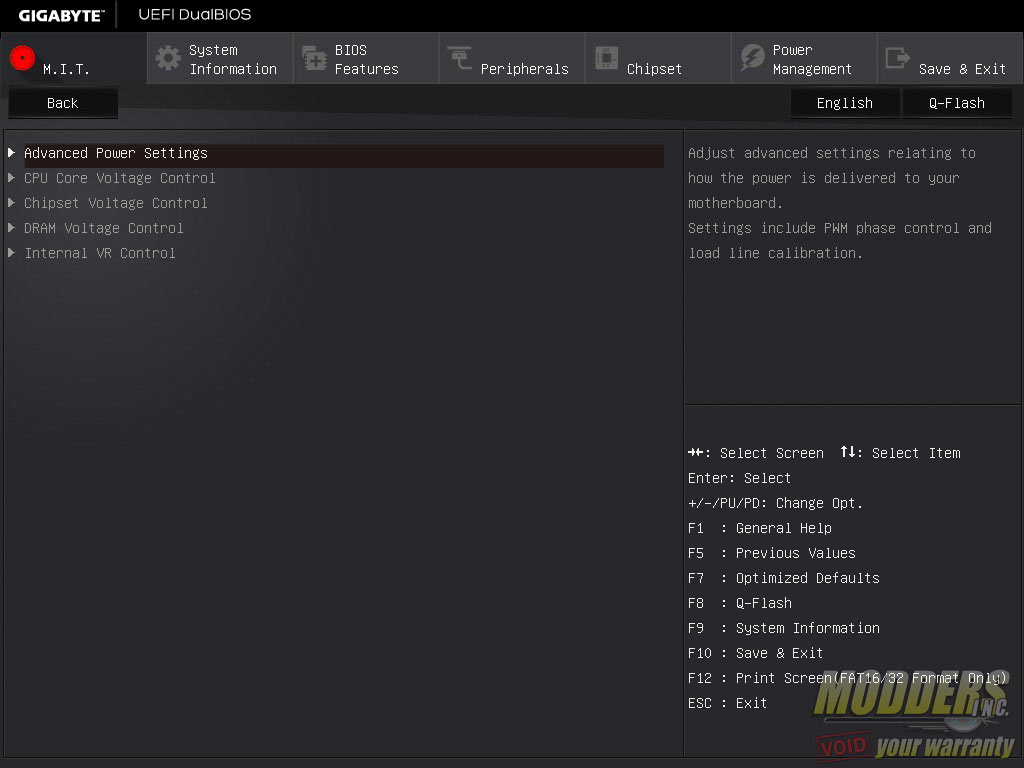
Task: Expand arrow beside CPU Core Voltage Control
Action: pyautogui.click(x=11, y=178)
